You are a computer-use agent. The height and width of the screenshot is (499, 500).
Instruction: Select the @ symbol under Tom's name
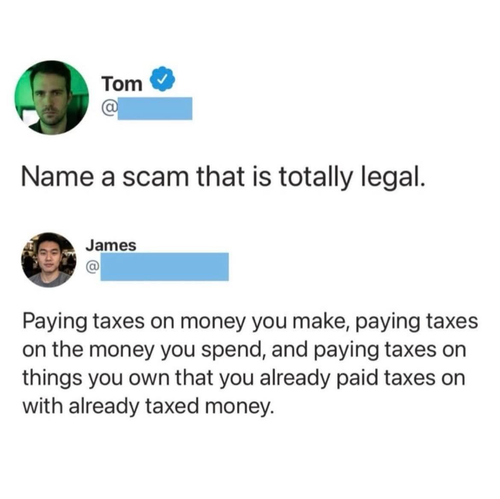(110, 109)
